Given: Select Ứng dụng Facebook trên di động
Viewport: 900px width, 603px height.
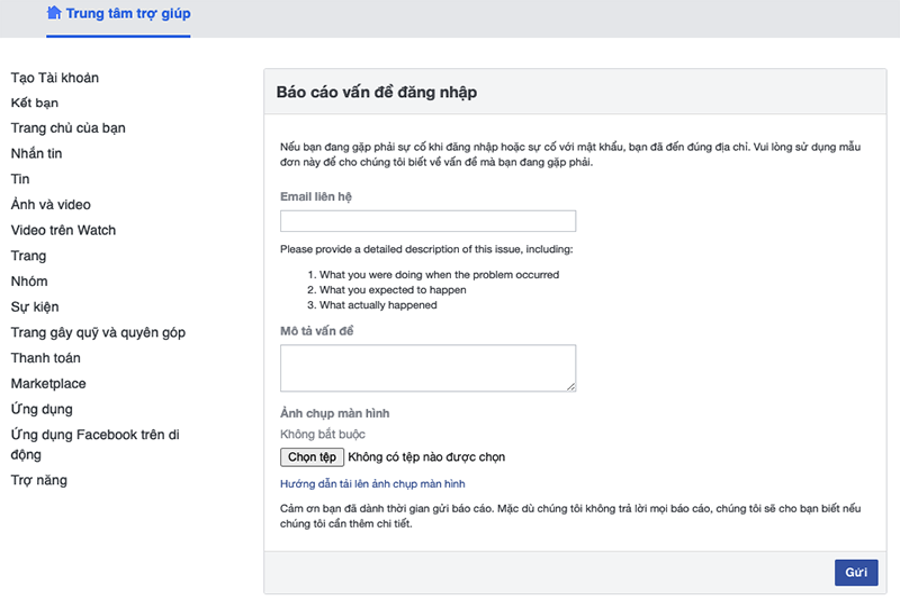Looking at the screenshot, I should click(95, 444).
